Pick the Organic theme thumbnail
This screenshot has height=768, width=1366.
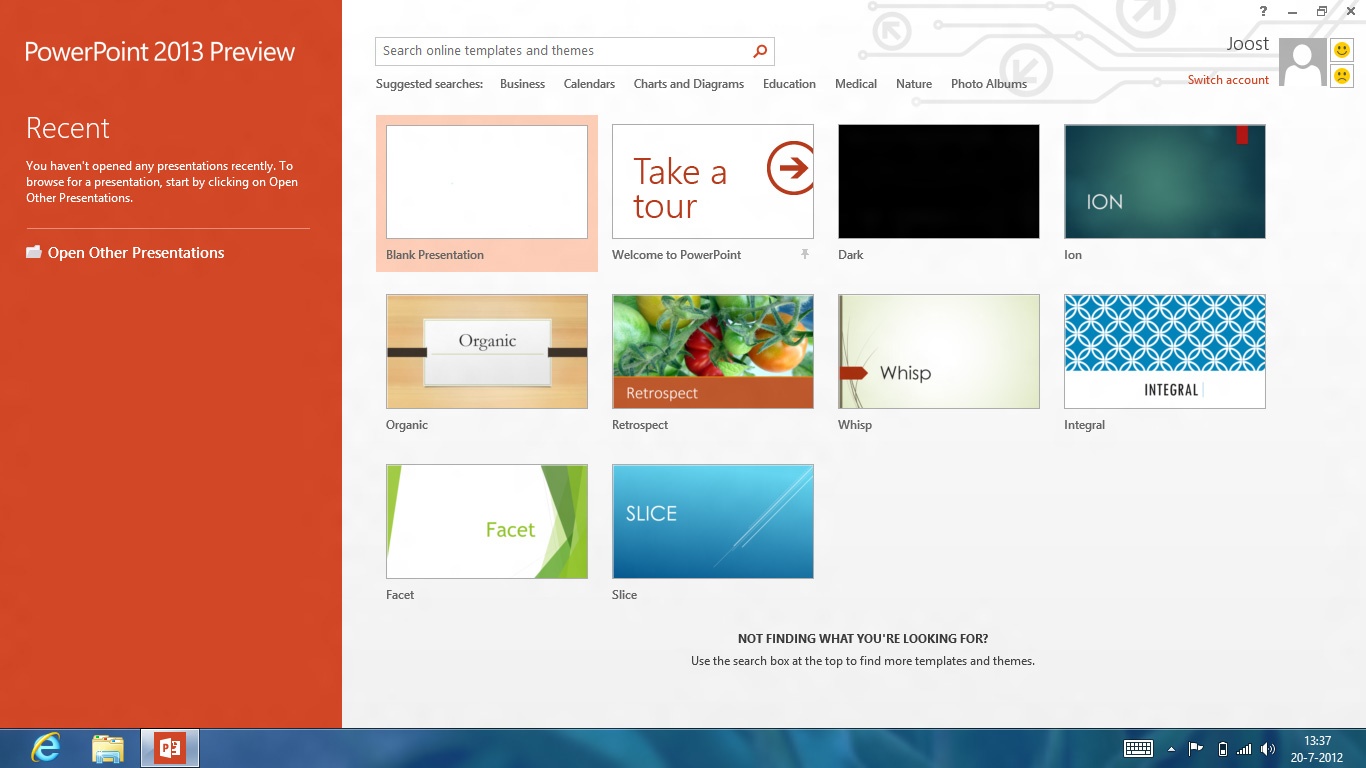(x=487, y=352)
